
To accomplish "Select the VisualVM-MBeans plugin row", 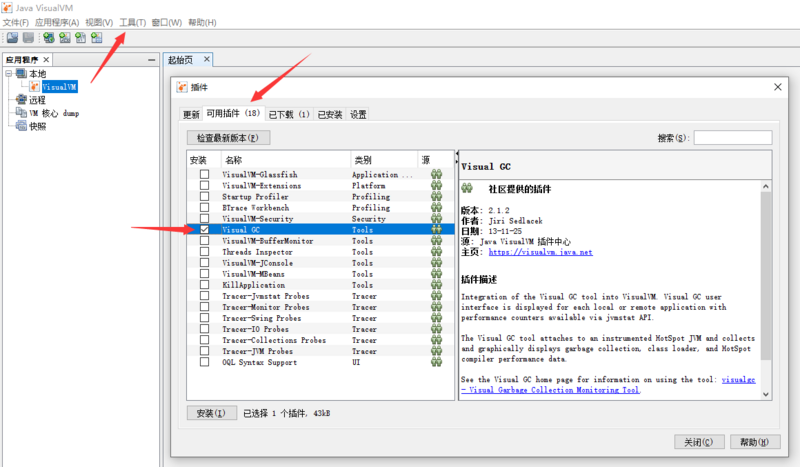I will click(320, 274).
